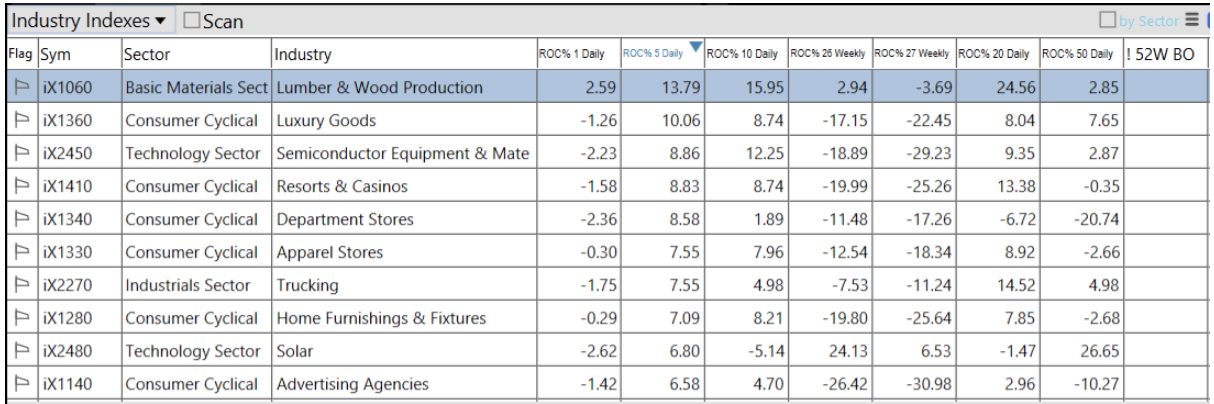Viewport: 1214px width, 404px height.
Task: Open the hamburger menu beside by Sector
Action: coord(1191,20)
